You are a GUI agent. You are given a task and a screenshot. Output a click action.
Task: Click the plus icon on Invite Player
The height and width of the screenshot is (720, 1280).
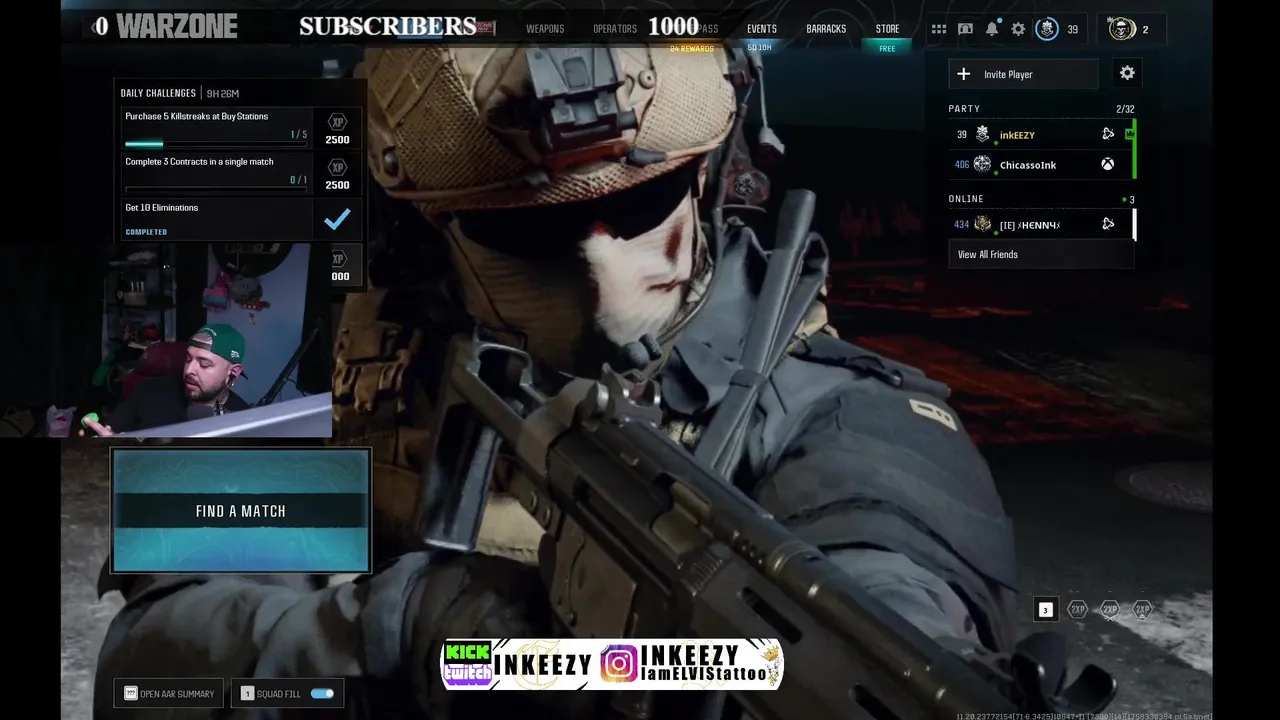pos(964,74)
